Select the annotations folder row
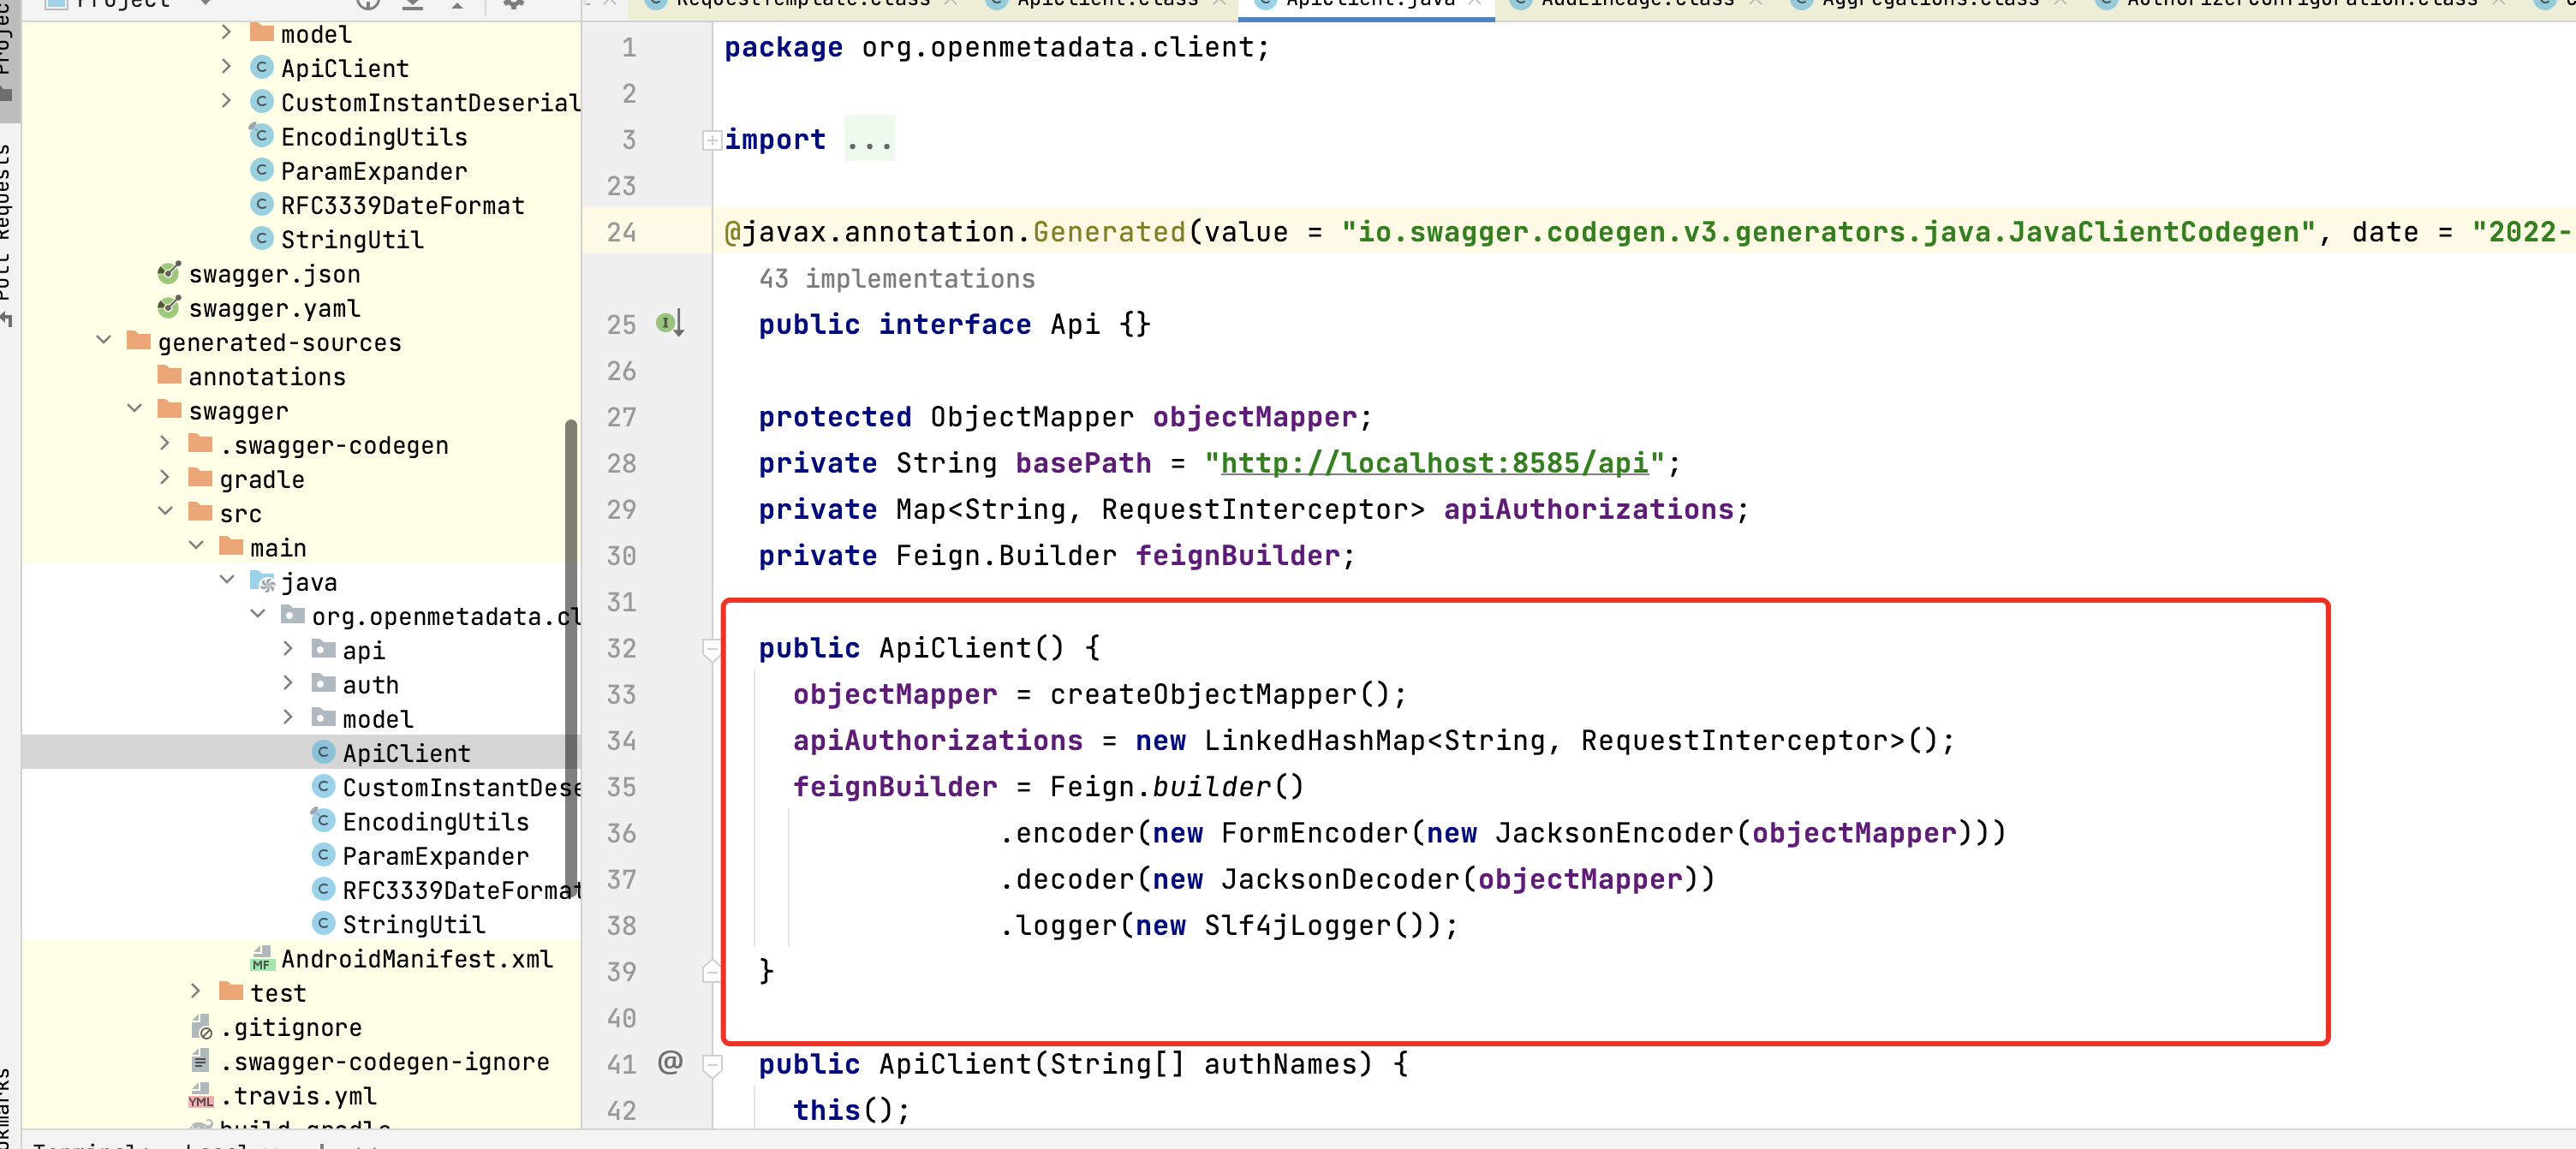This screenshot has width=2576, height=1149. [x=300, y=376]
